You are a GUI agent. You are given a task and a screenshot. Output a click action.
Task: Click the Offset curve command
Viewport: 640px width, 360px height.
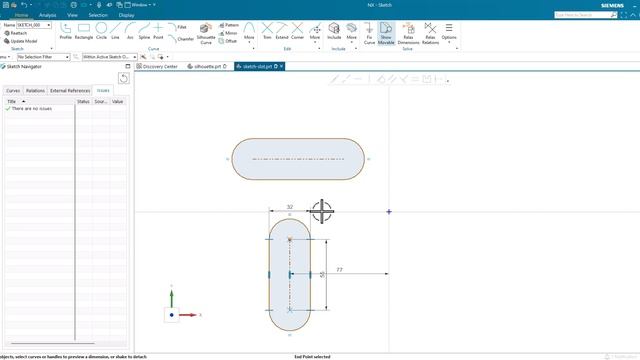tap(228, 41)
